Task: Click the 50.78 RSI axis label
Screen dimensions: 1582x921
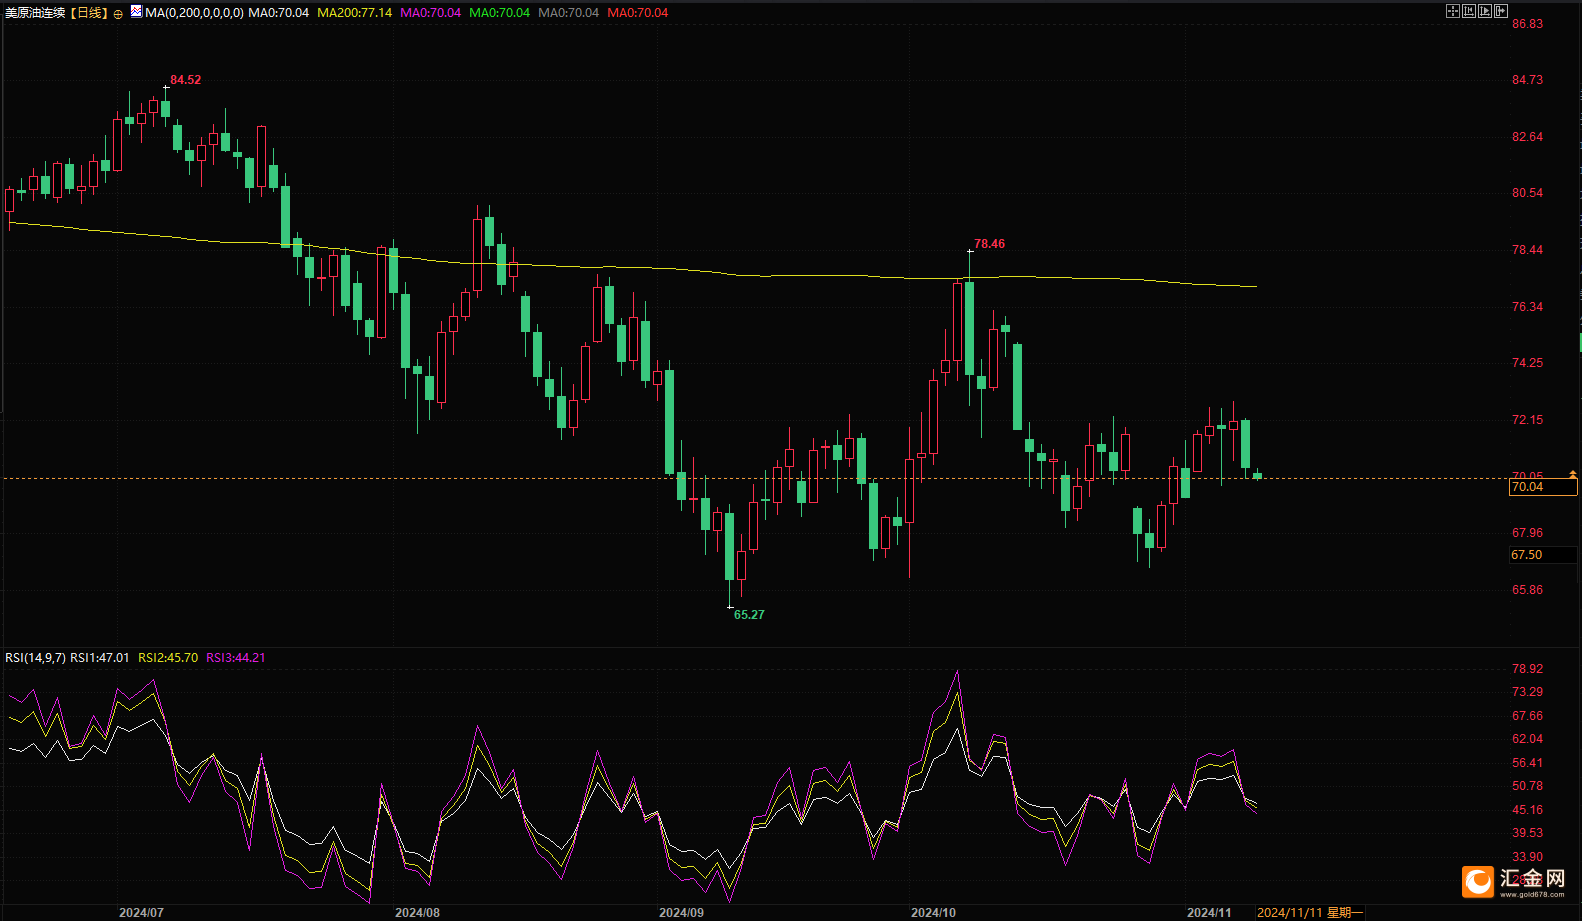Action: pyautogui.click(x=1527, y=786)
